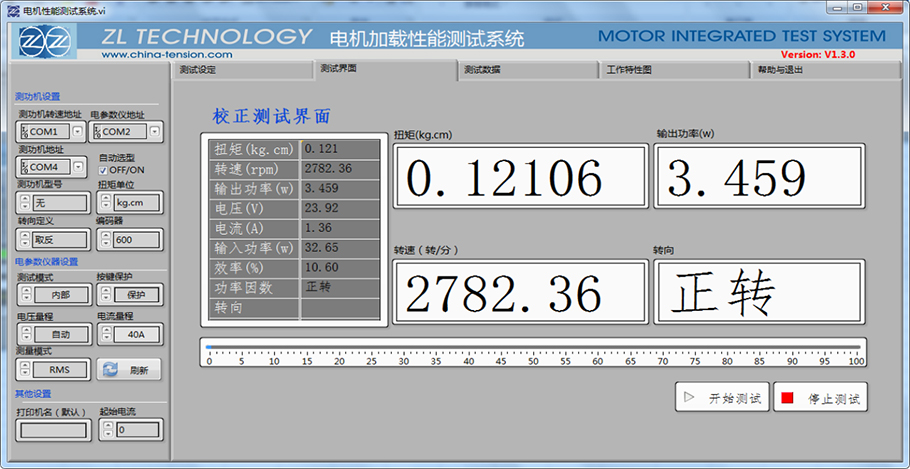
Task: Click the title bar application icon
Action: (12, 9)
